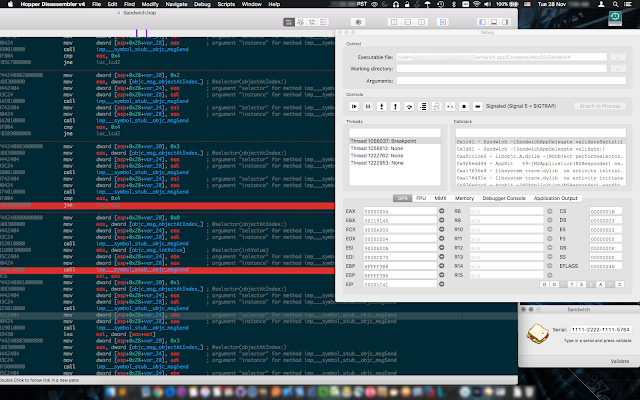This screenshot has width=640, height=400.
Task: Switch to the MMX tab
Action: (x=440, y=198)
